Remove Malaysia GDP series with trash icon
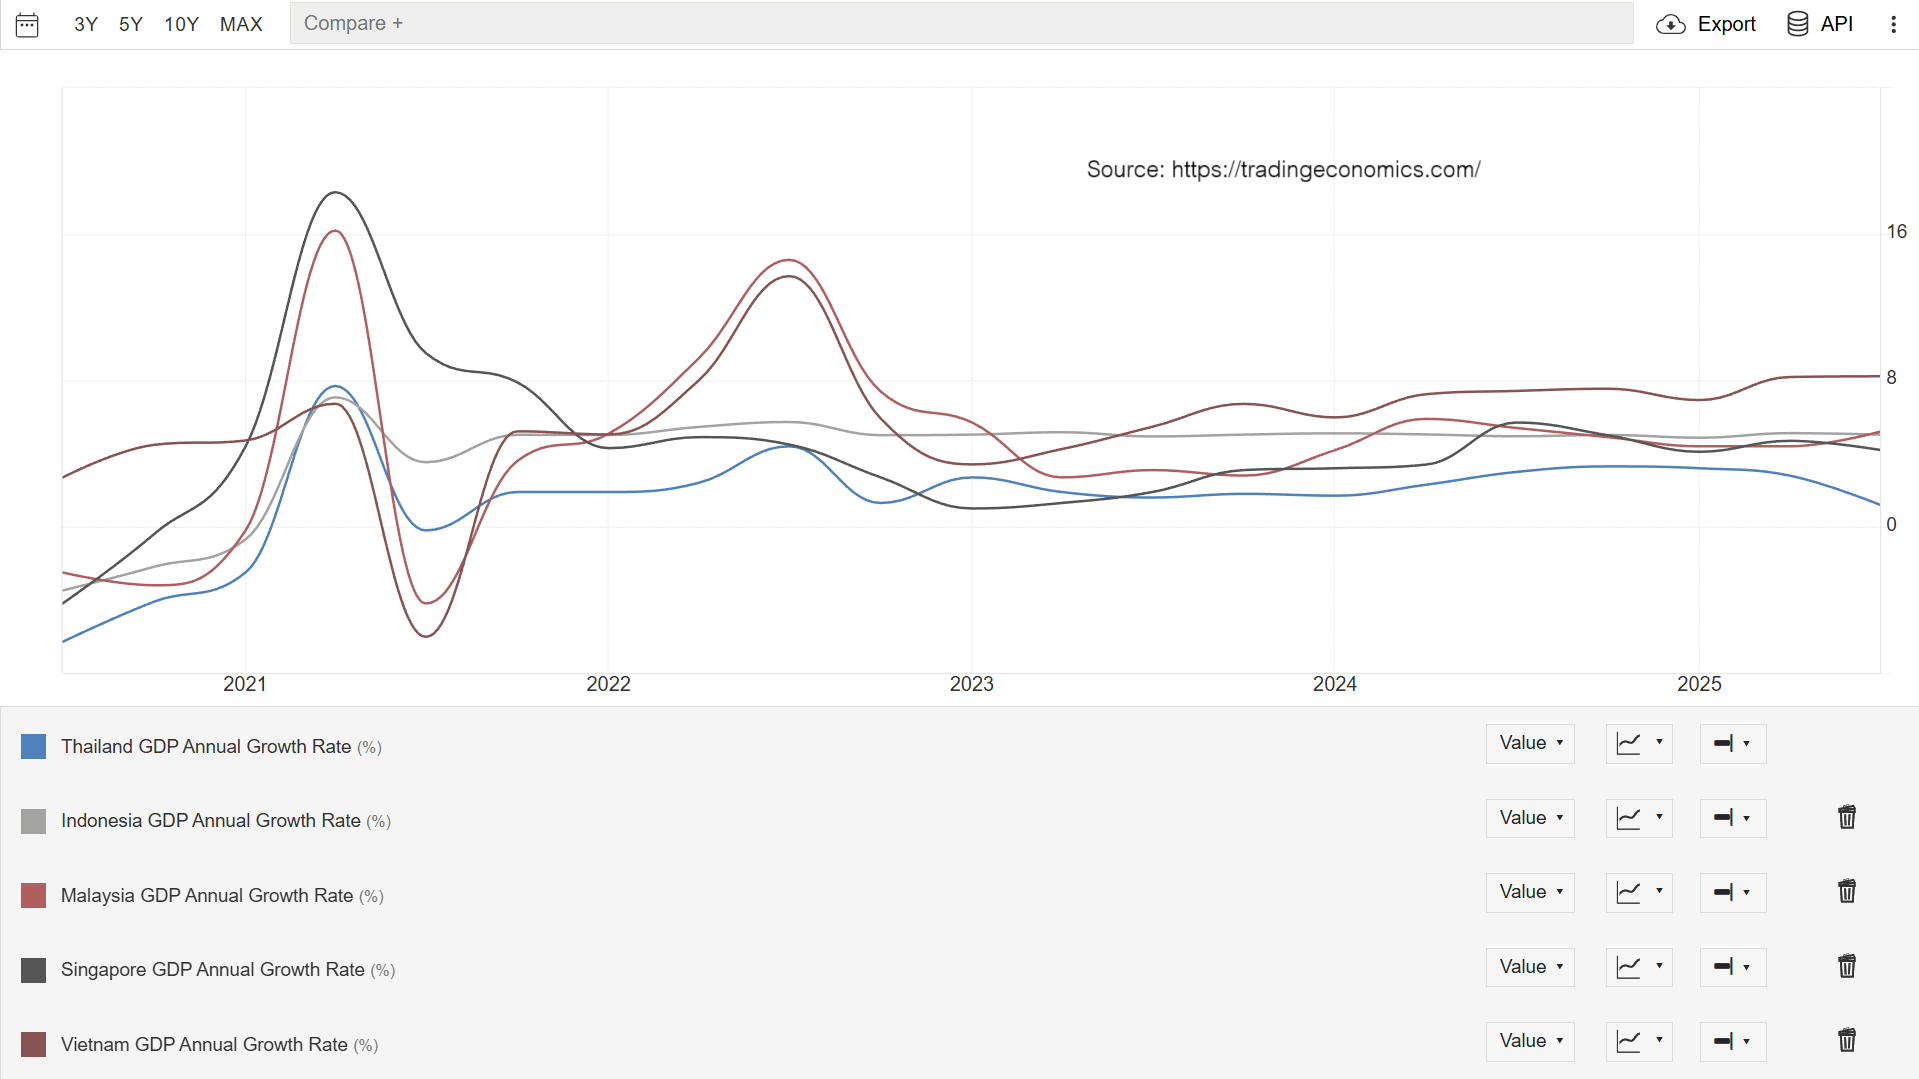The height and width of the screenshot is (1079, 1919). point(1846,892)
